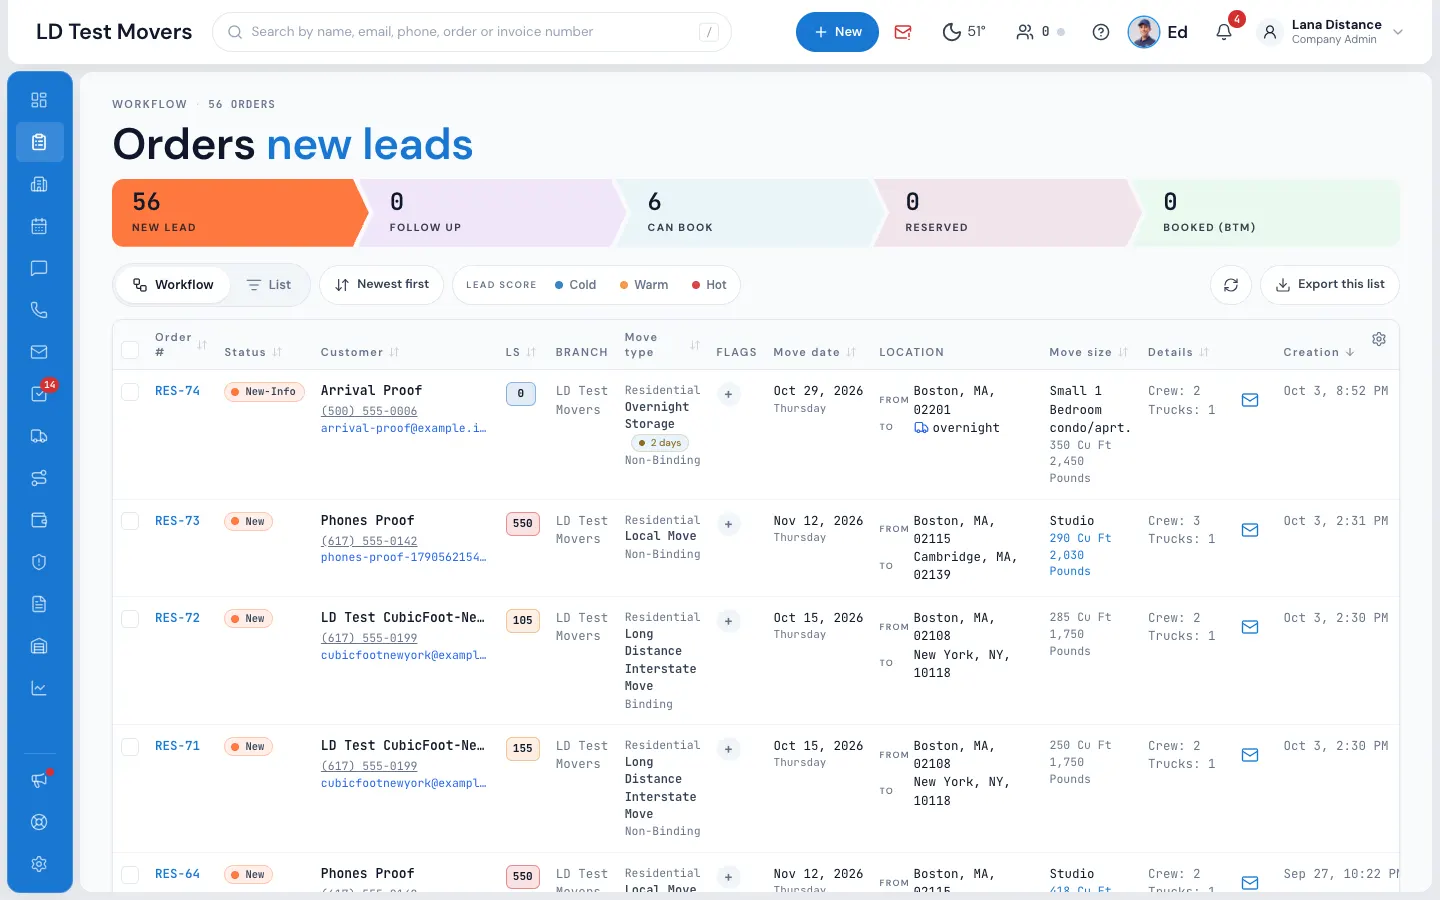
Task: Sort table by Customer column
Action: coord(359,352)
